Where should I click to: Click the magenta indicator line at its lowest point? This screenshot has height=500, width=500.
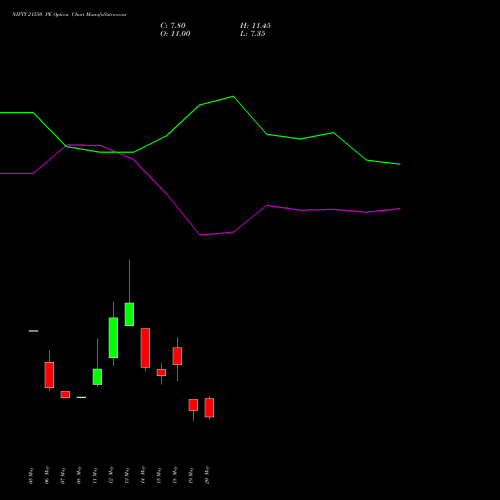[x=200, y=235]
